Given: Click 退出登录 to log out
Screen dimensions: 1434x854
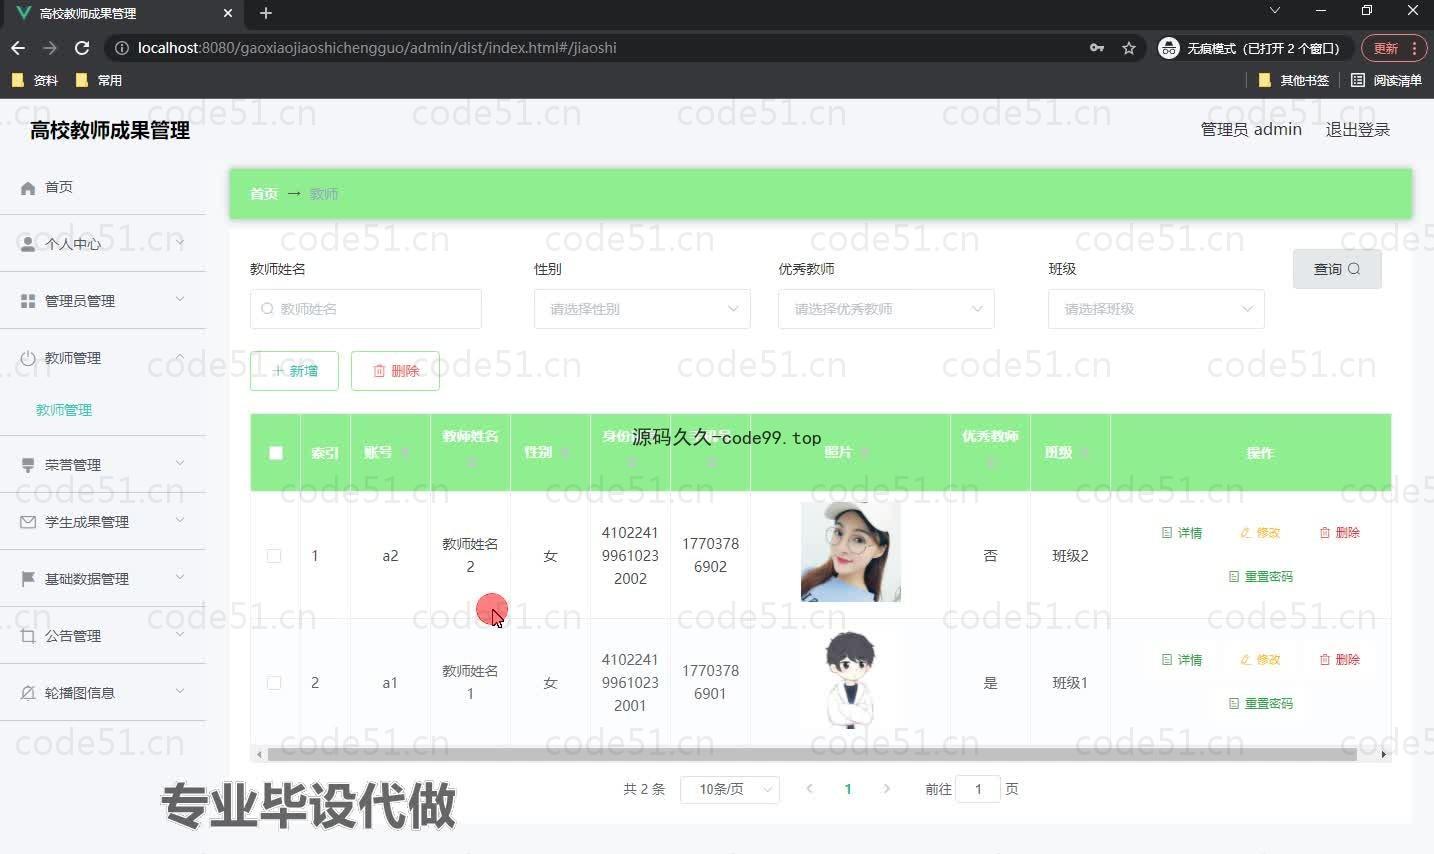Looking at the screenshot, I should click(1357, 129).
